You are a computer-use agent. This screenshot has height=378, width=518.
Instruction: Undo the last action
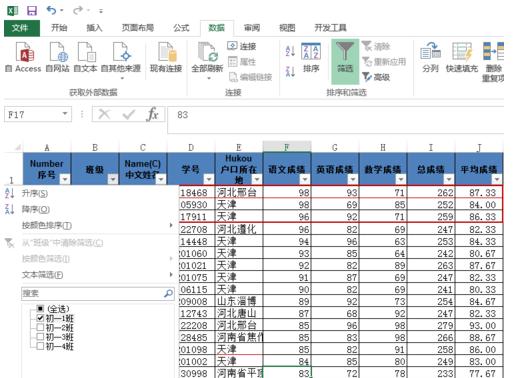coord(51,10)
